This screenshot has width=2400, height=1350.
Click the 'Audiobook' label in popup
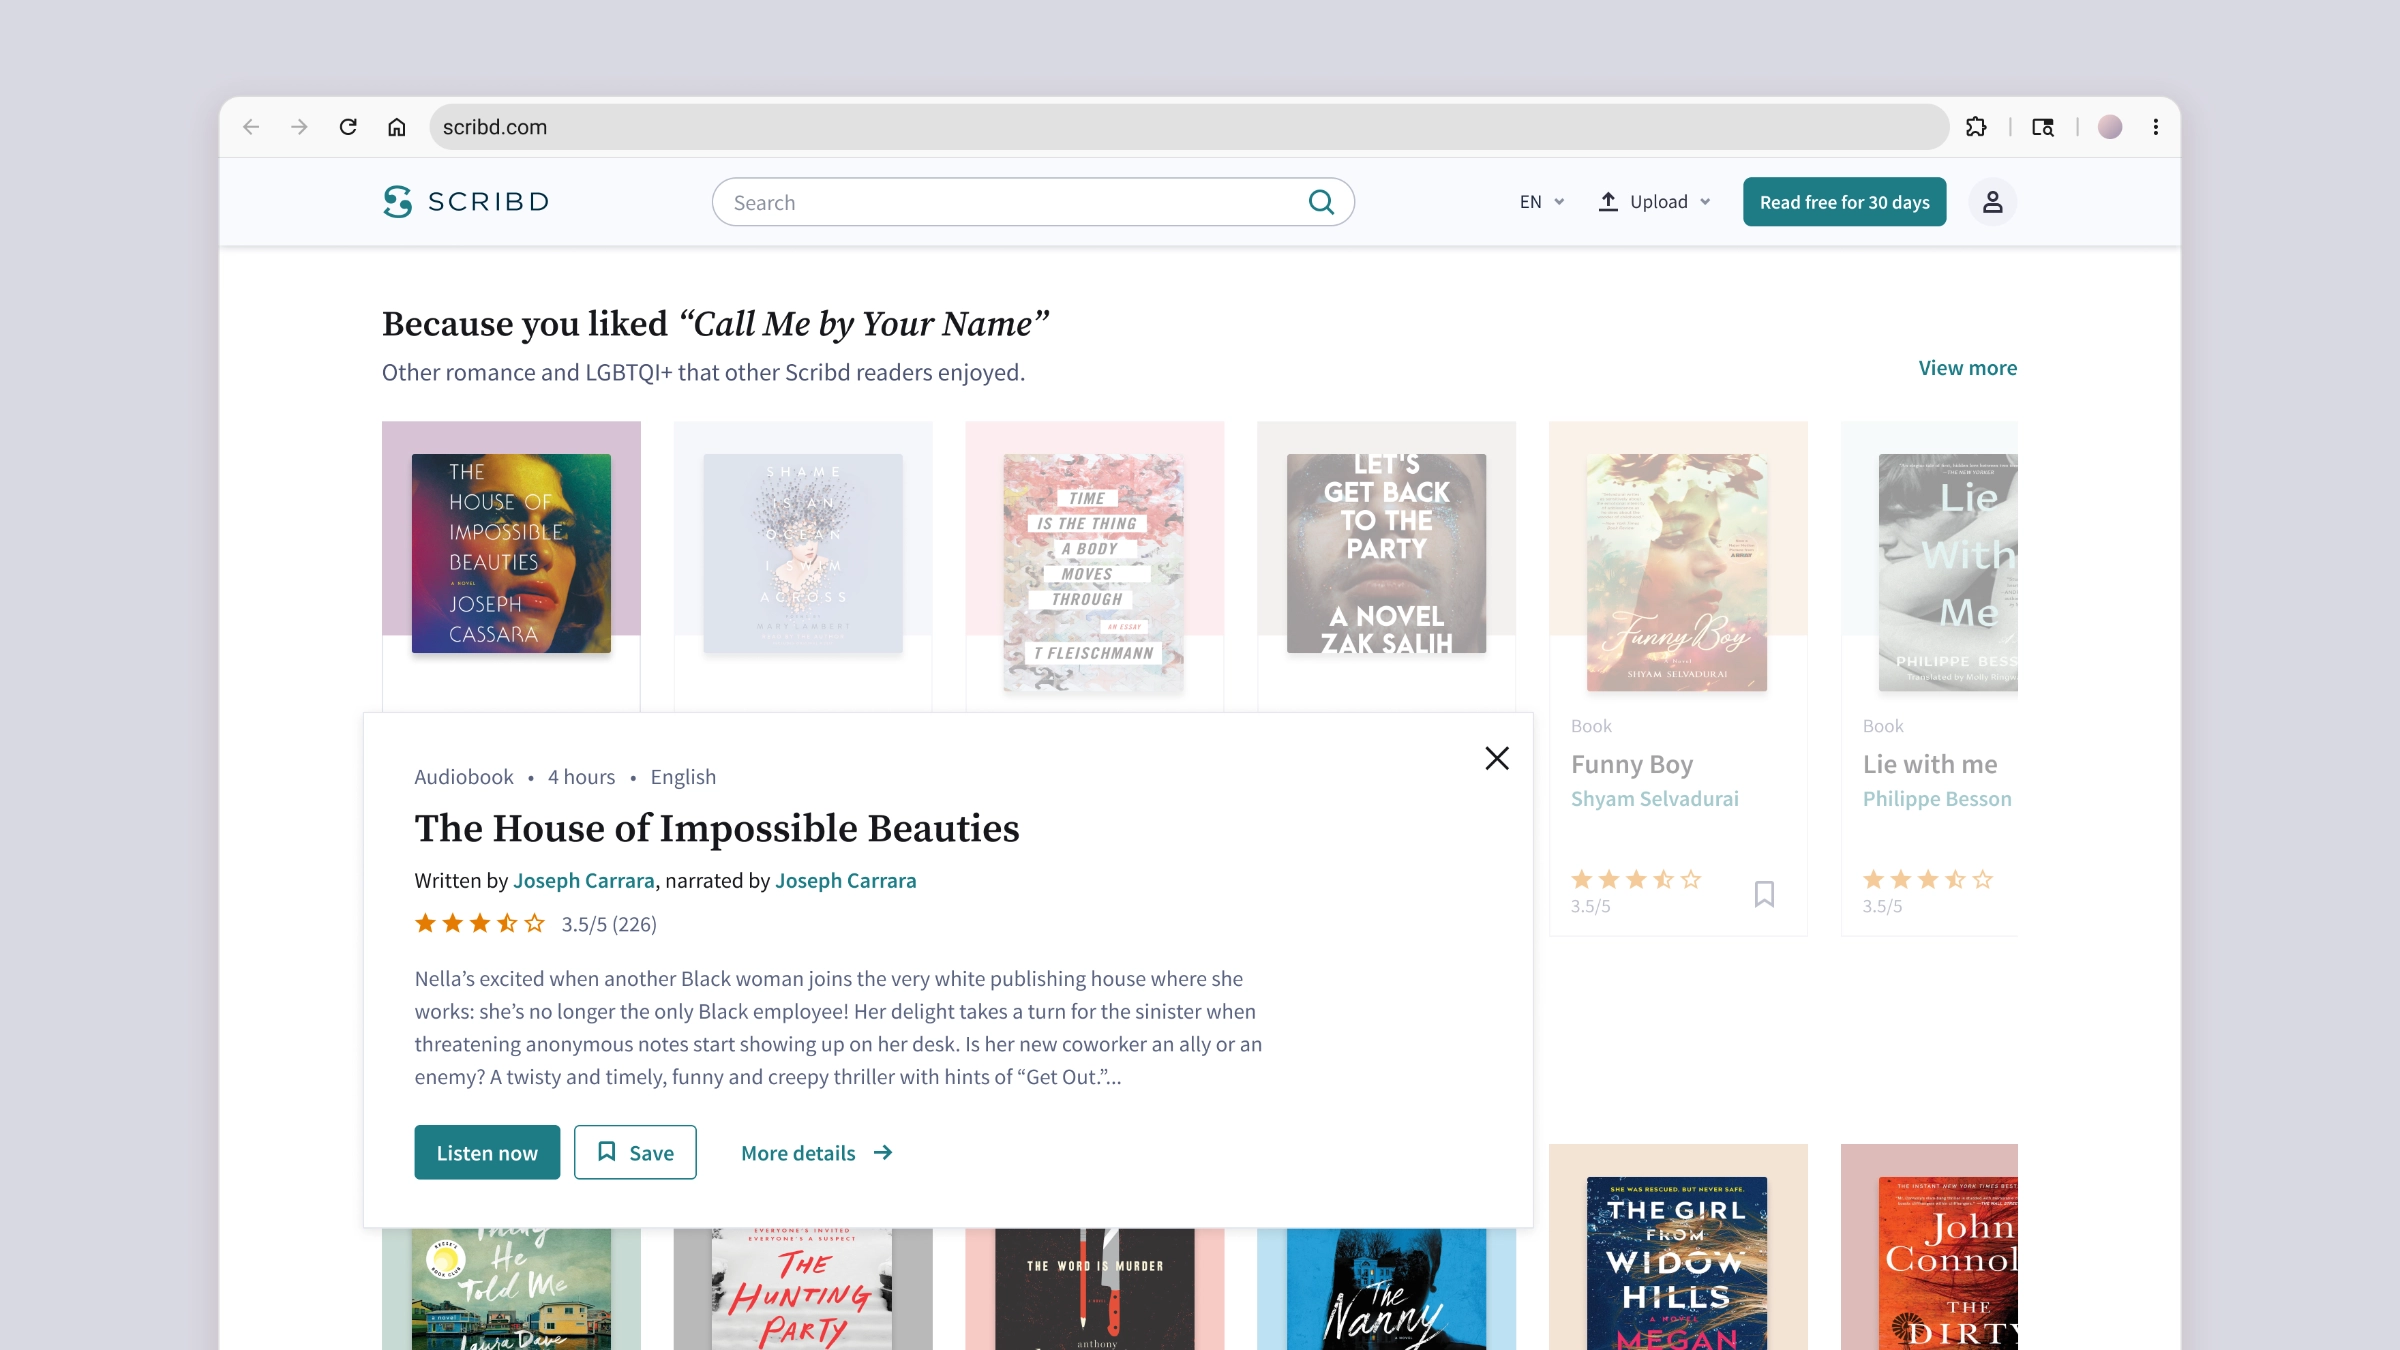(464, 777)
